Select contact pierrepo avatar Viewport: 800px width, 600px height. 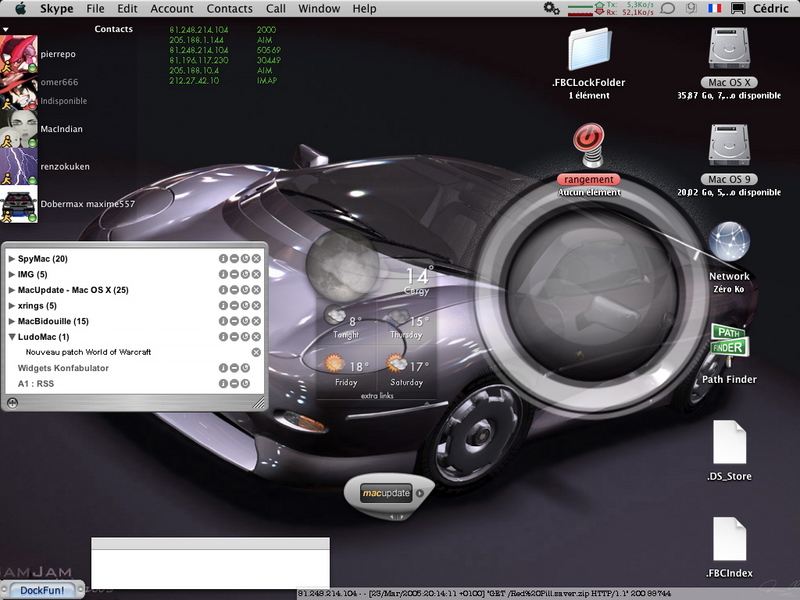19,54
